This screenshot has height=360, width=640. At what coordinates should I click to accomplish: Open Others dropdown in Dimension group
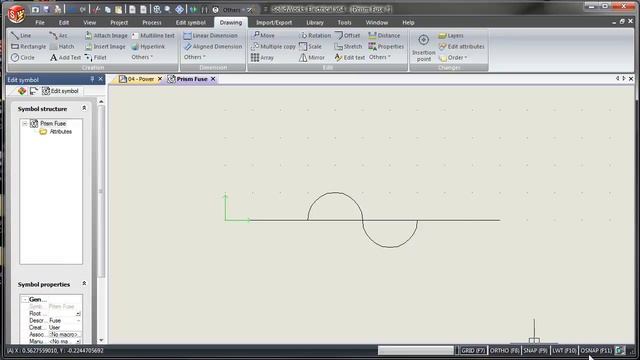[194, 57]
